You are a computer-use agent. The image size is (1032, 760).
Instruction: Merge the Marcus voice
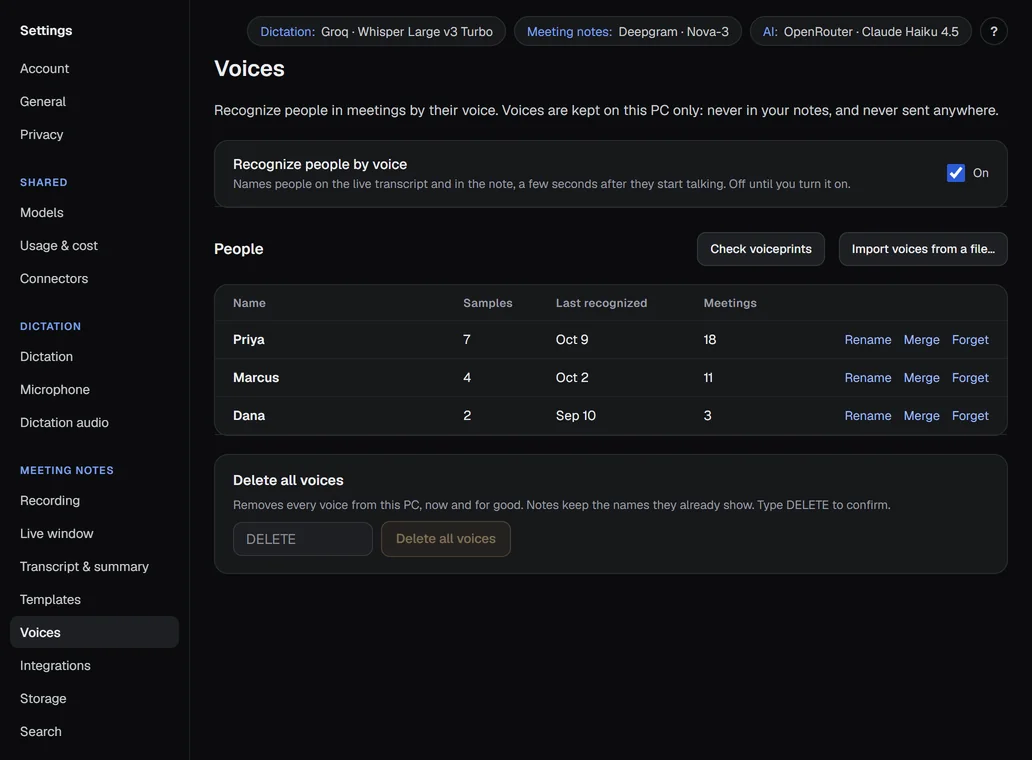[921, 378]
